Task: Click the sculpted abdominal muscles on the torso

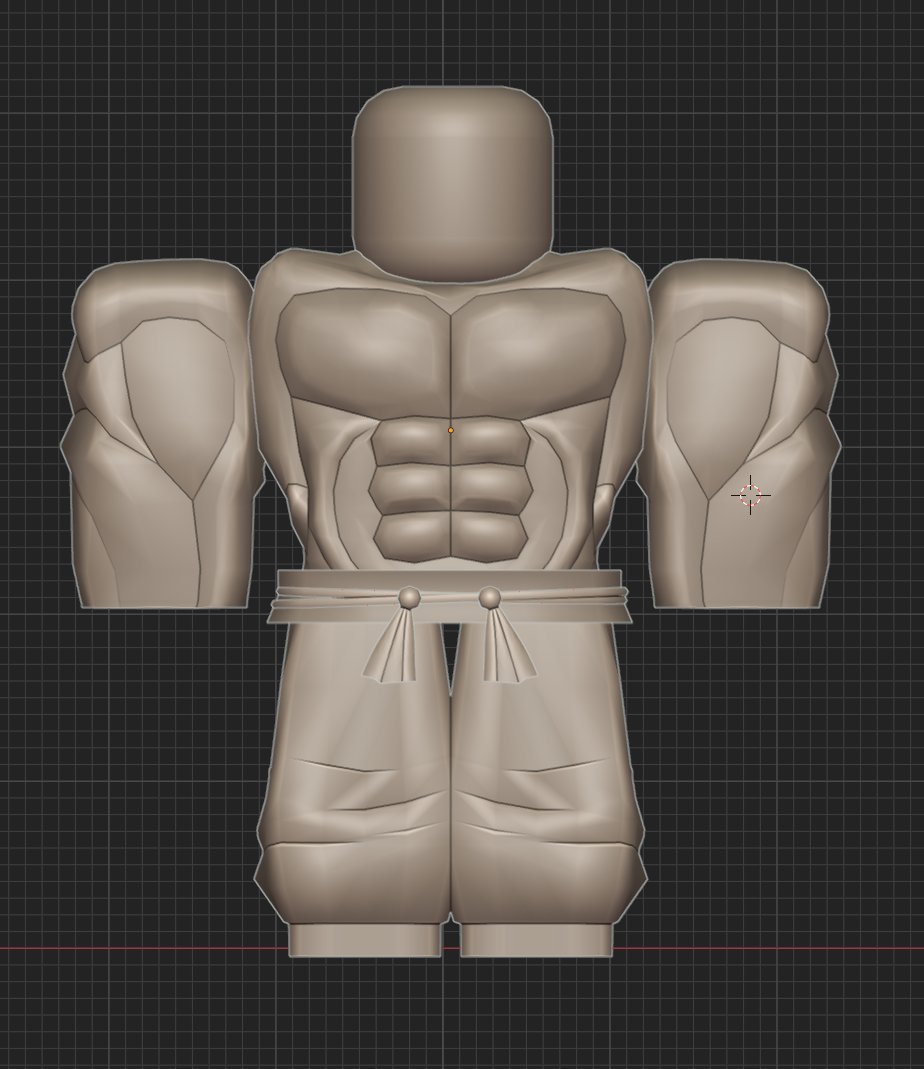Action: pos(451,490)
